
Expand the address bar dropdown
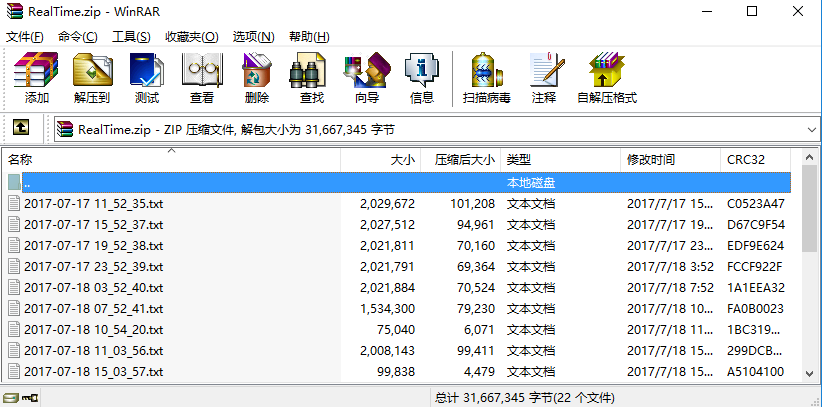click(x=812, y=129)
